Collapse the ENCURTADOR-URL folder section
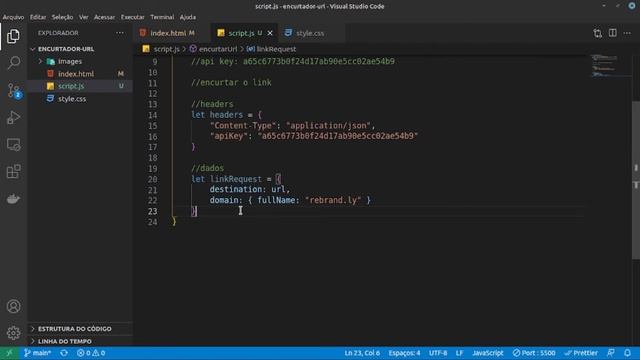Image resolution: width=640 pixels, height=360 pixels. (80, 49)
